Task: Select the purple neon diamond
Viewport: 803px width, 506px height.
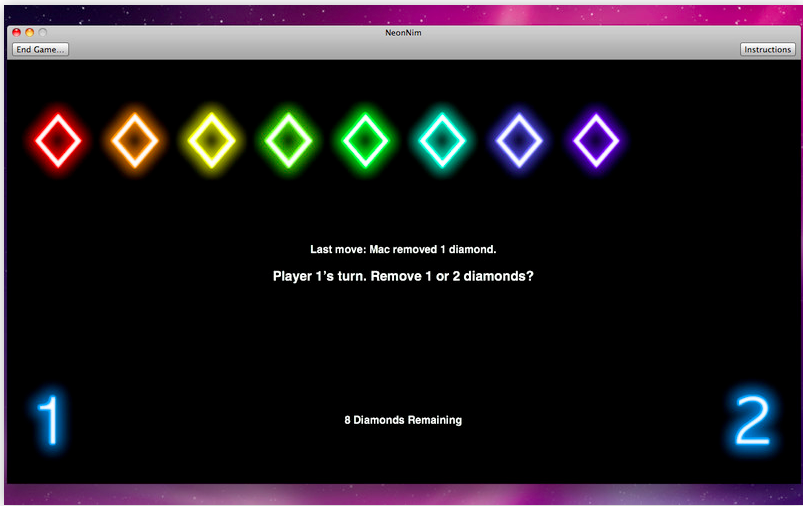Action: [x=596, y=141]
